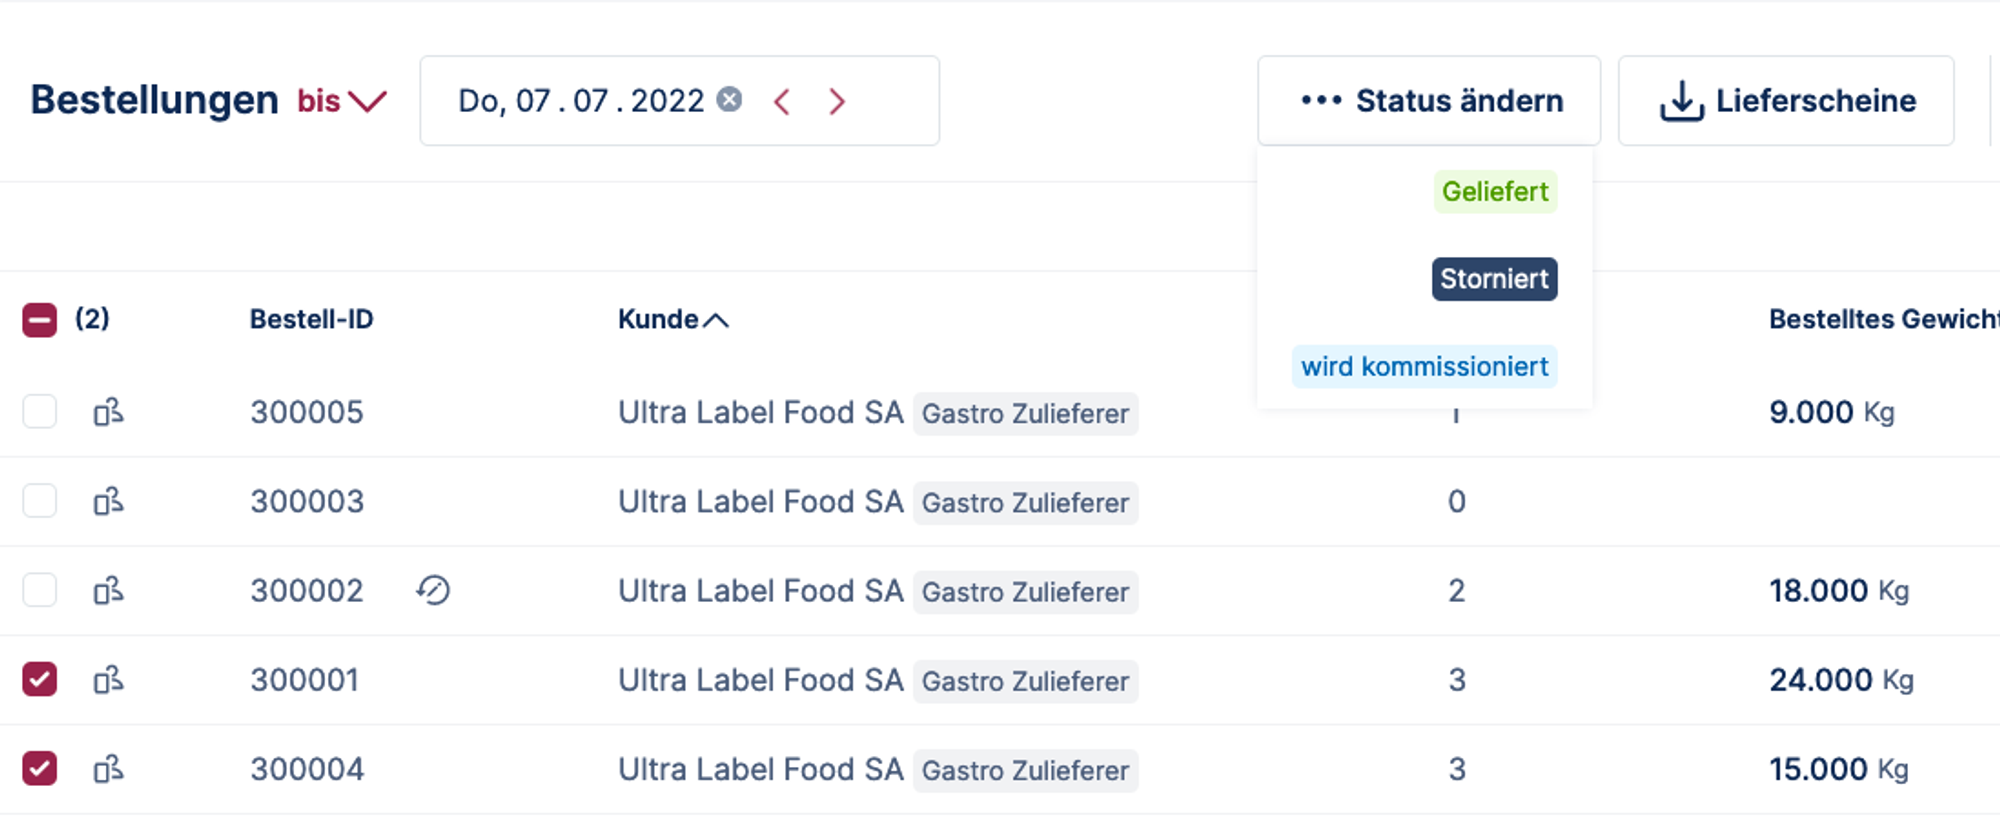Open the 'bis' date mode dropdown
The width and height of the screenshot is (2000, 832).
click(341, 101)
